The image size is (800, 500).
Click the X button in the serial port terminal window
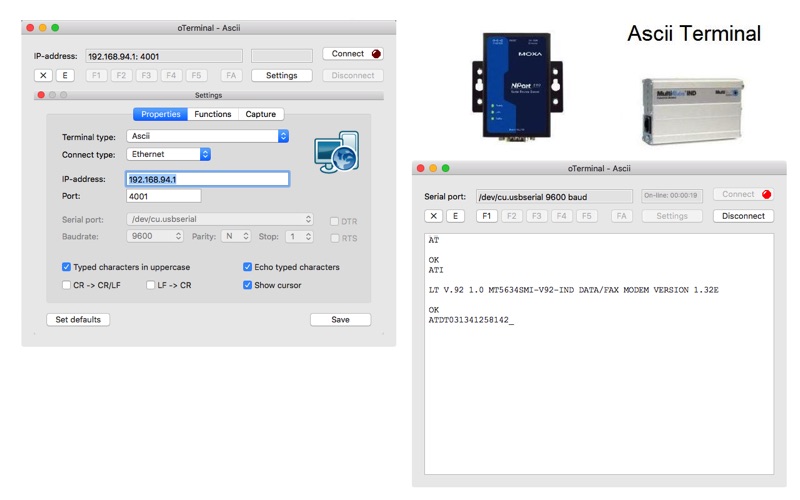tap(434, 216)
